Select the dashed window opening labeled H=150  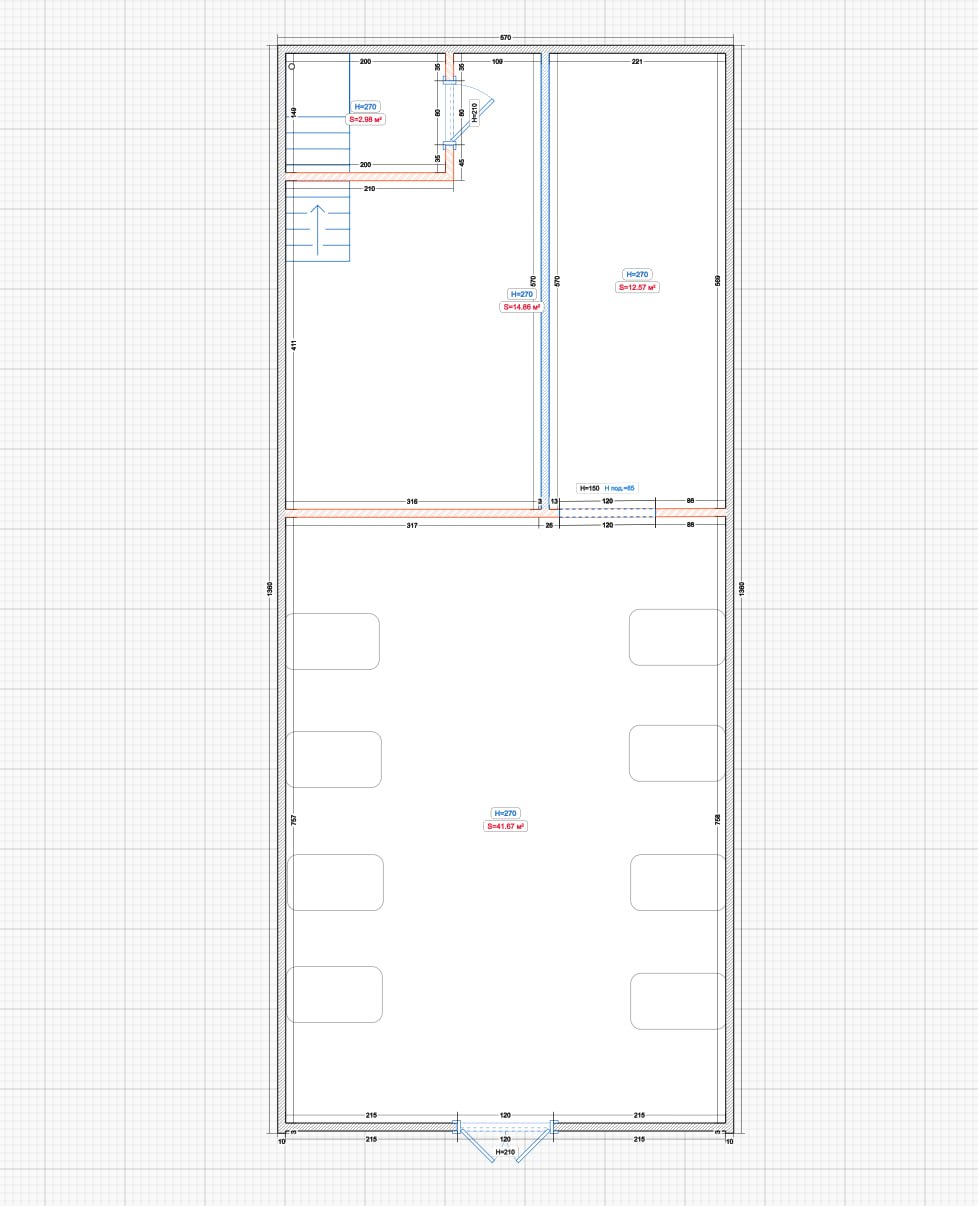pyautogui.click(x=606, y=513)
